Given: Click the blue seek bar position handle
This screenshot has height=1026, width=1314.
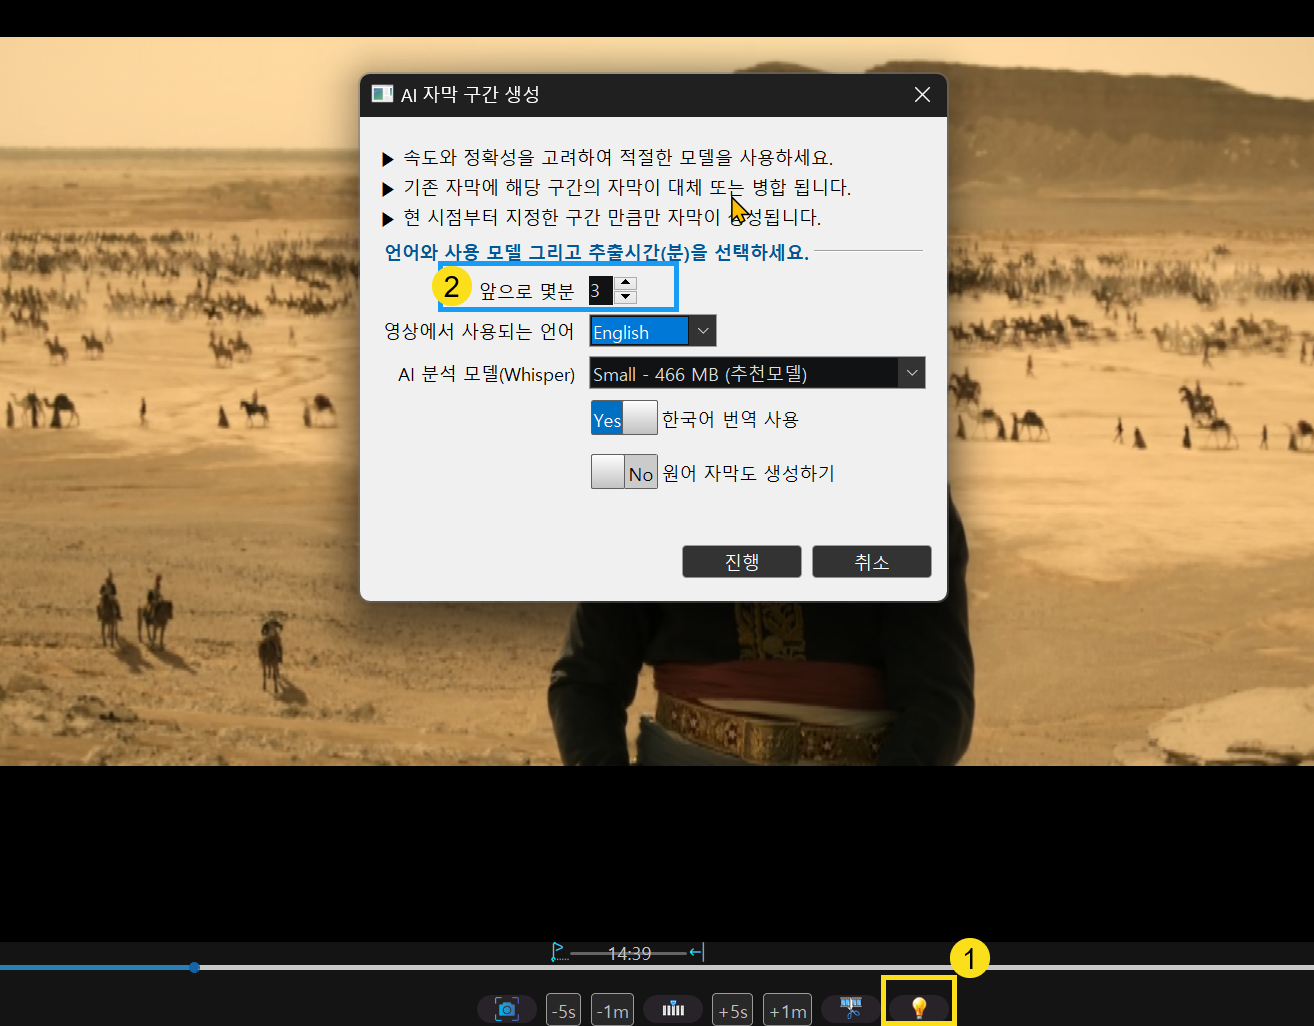Looking at the screenshot, I should (x=194, y=967).
